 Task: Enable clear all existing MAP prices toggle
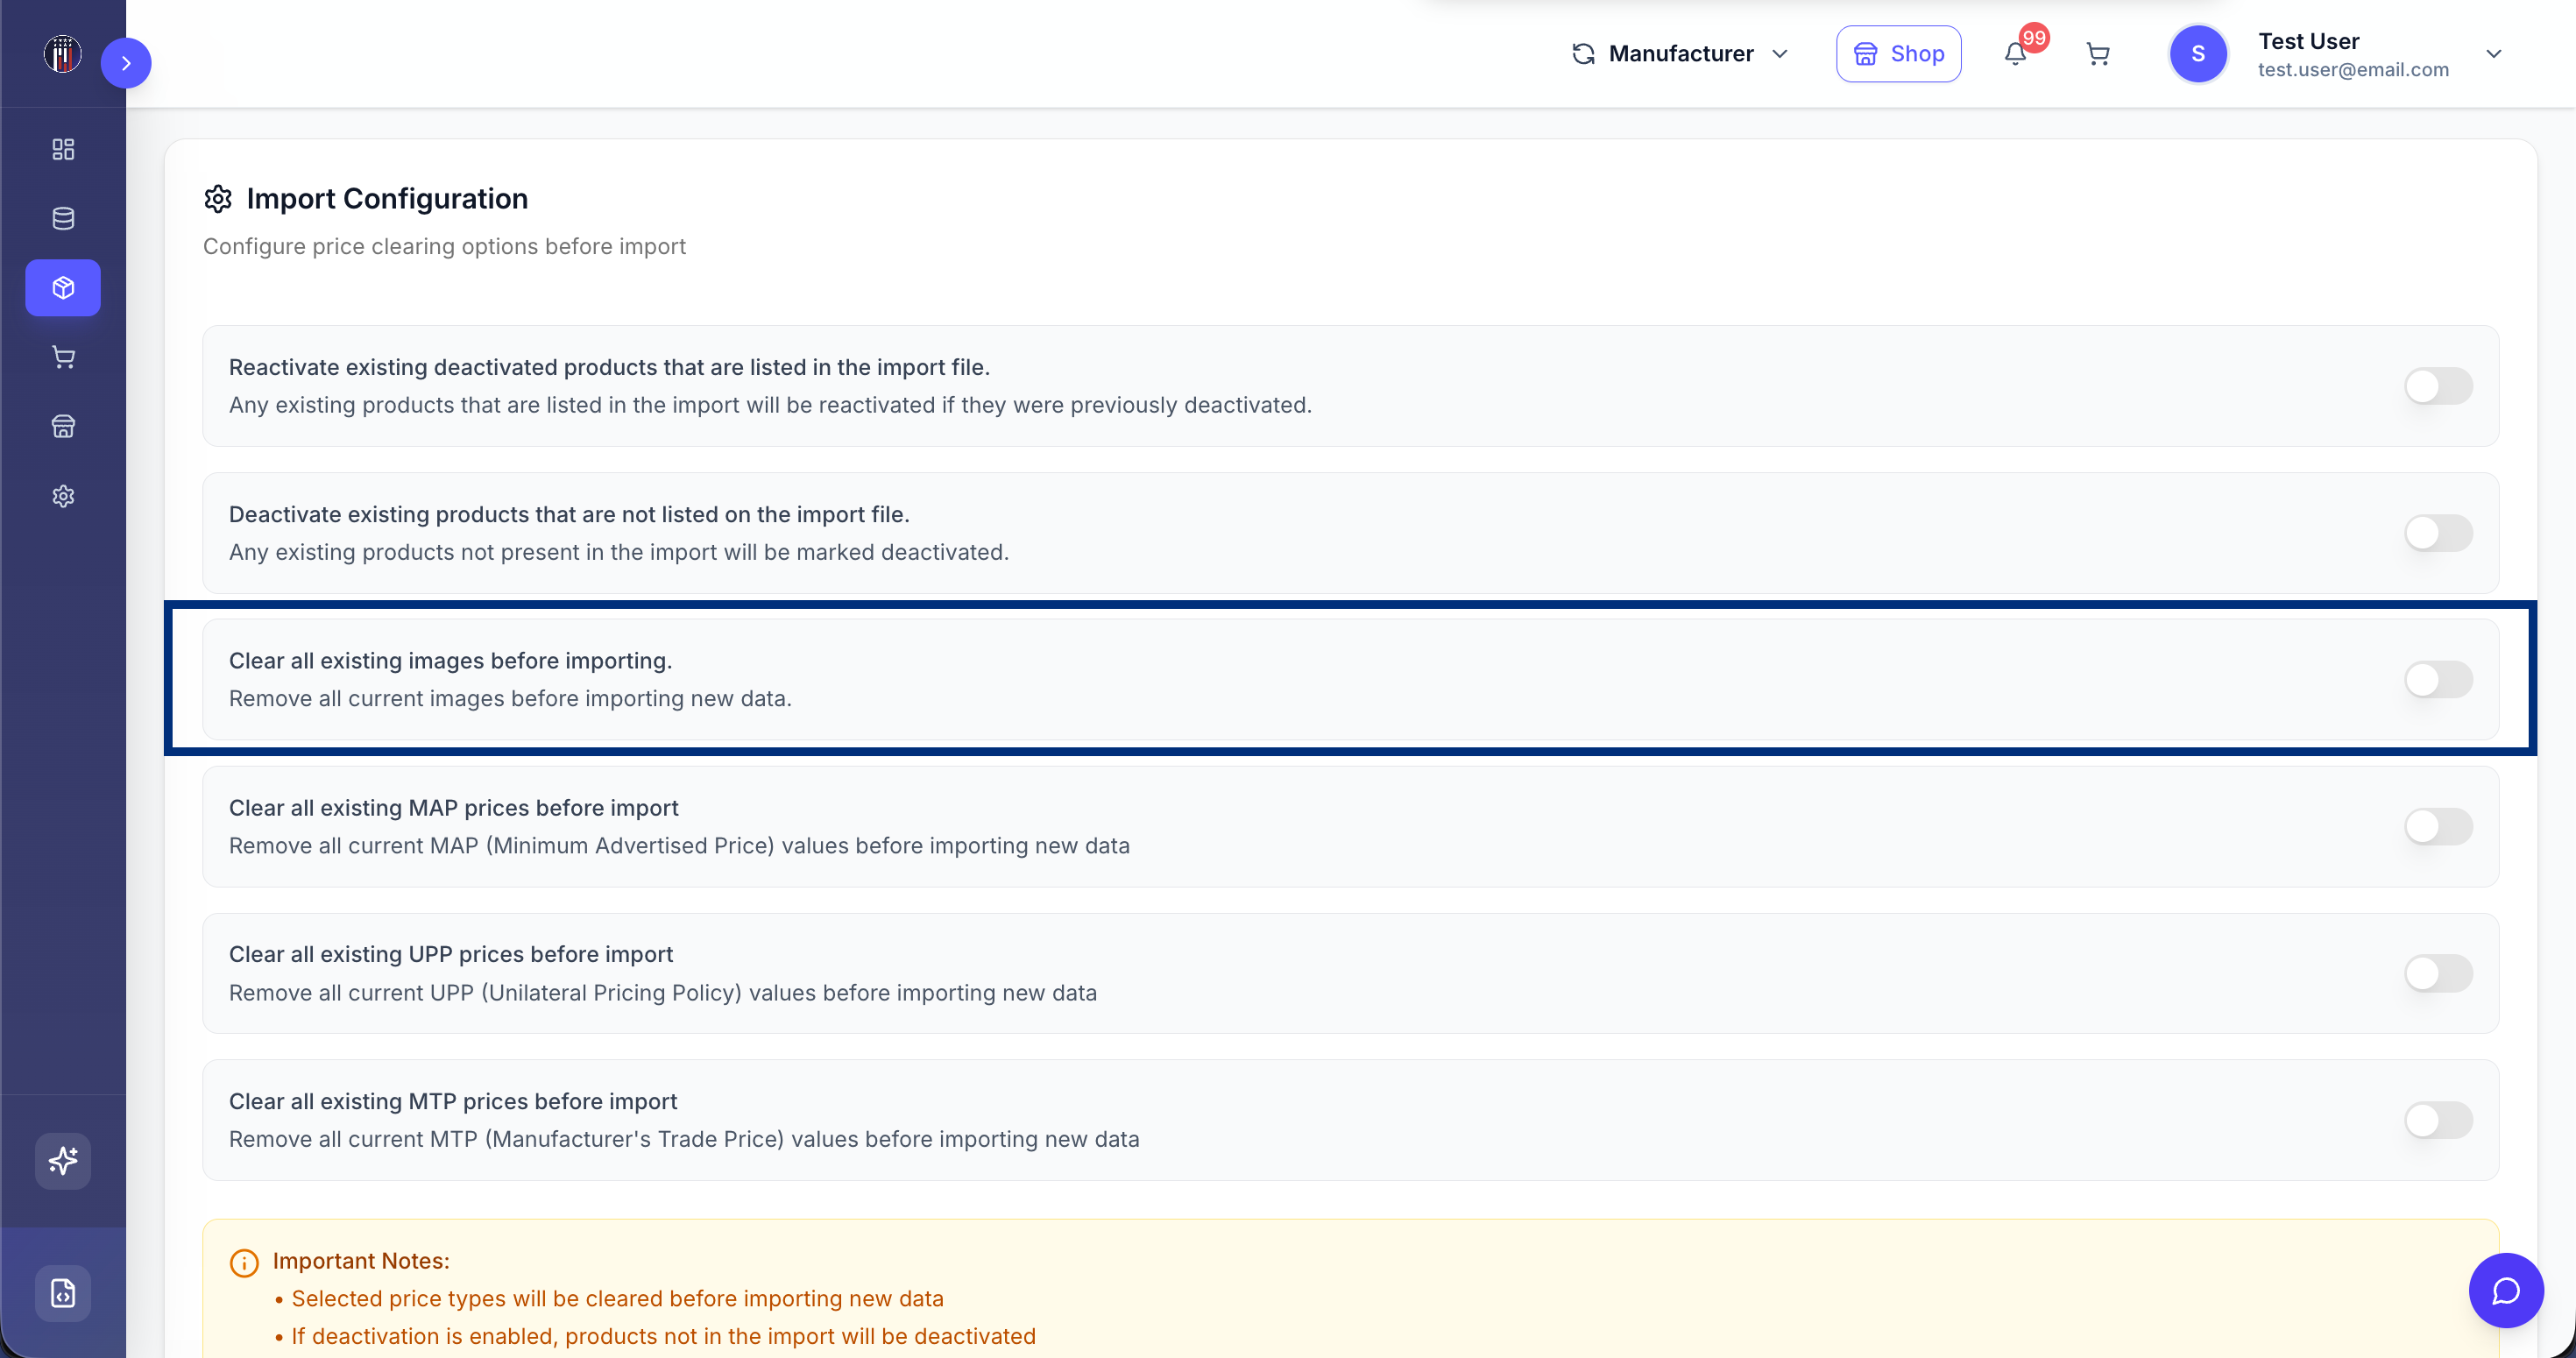pos(2438,827)
